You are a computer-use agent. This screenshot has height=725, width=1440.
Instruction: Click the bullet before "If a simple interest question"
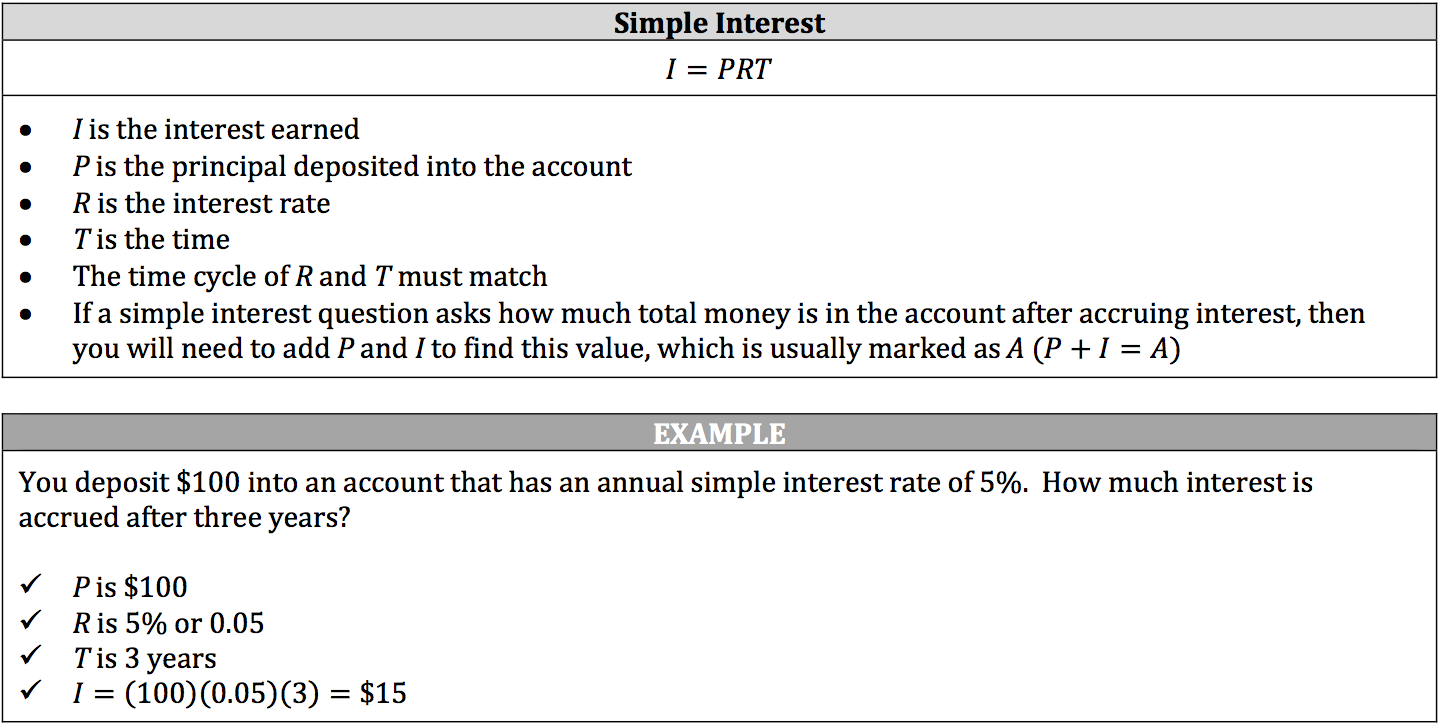click(x=27, y=315)
